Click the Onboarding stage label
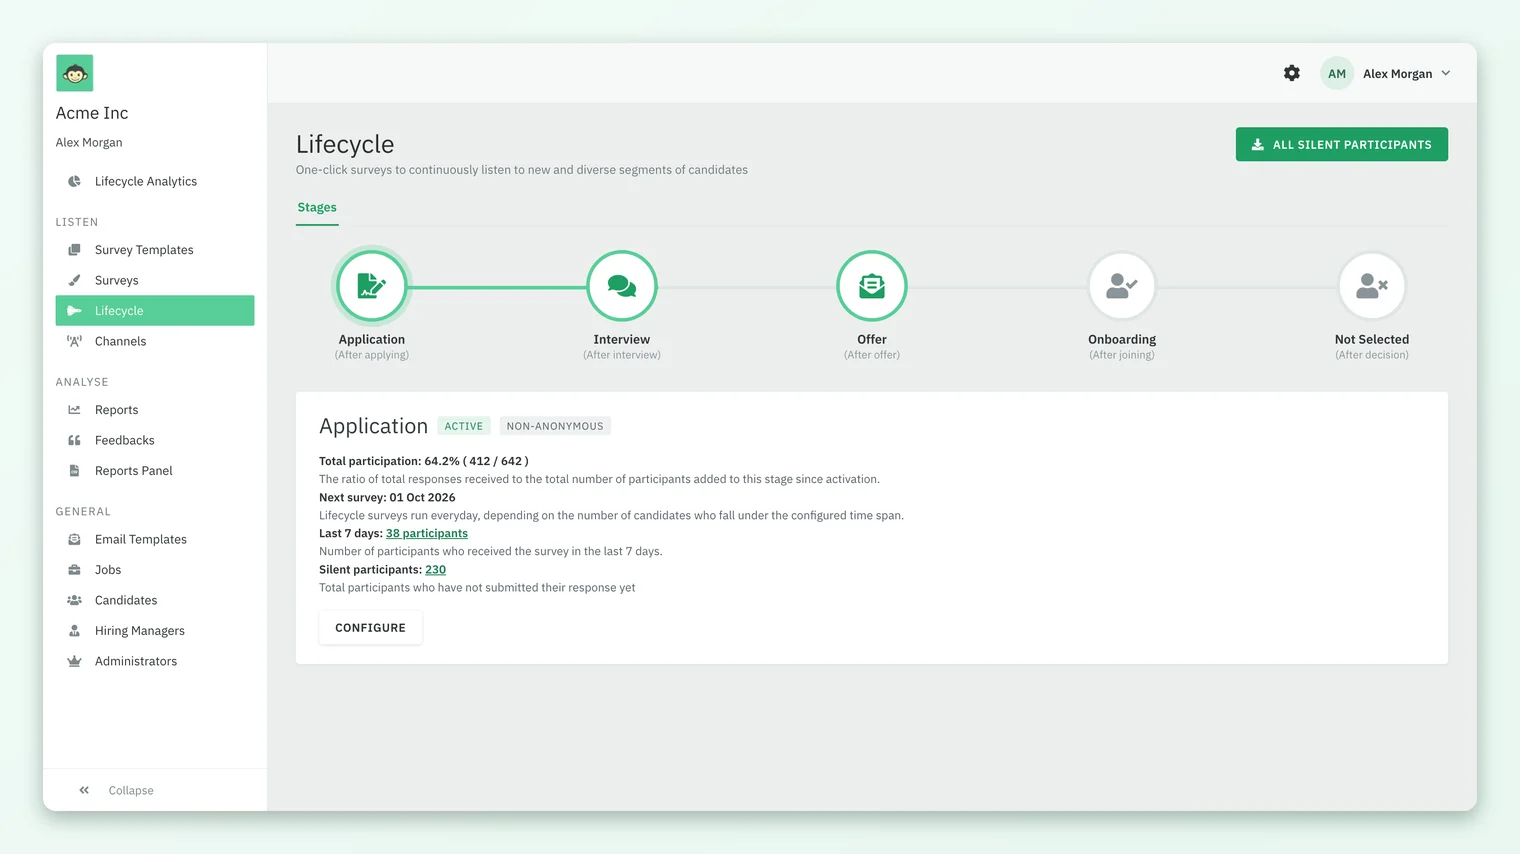The height and width of the screenshot is (854, 1520). pos(1122,340)
